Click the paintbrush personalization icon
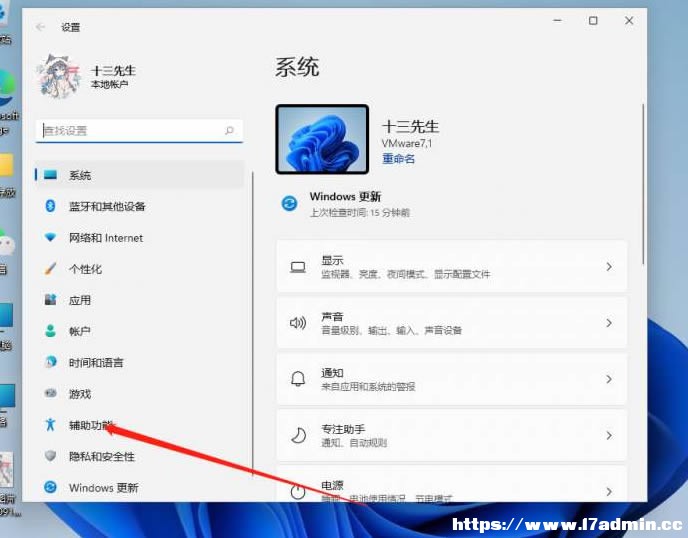The height and width of the screenshot is (538, 688). 50,269
